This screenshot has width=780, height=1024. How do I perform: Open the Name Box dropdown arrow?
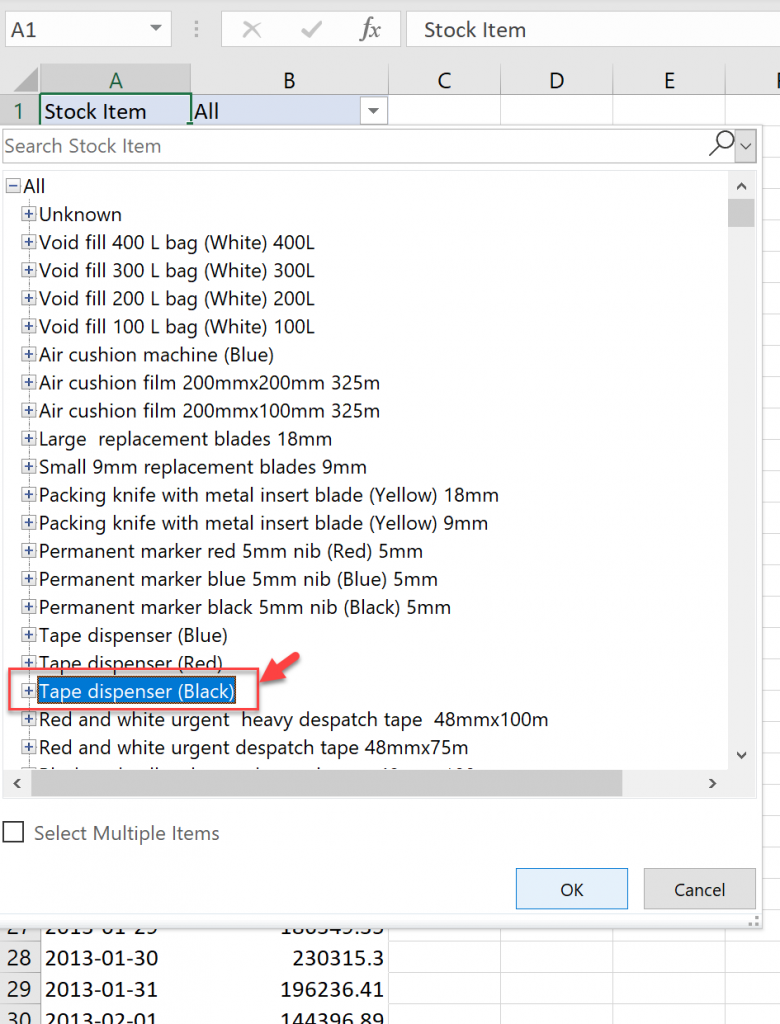(x=156, y=30)
